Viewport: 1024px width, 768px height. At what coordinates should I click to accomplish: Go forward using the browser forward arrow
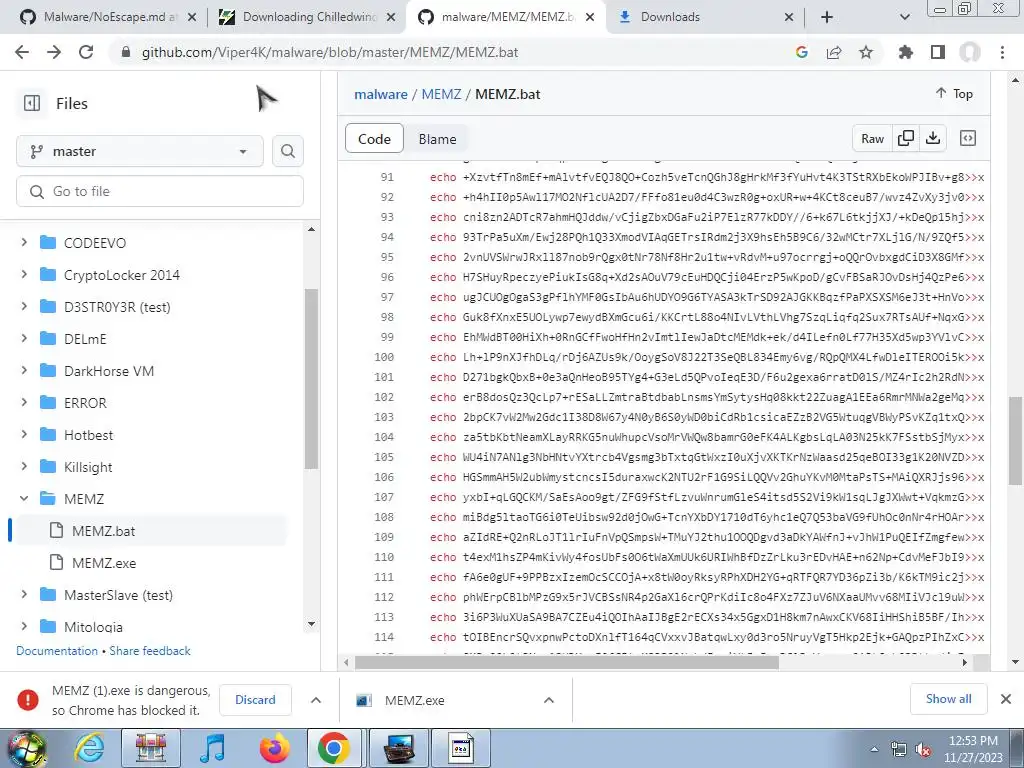point(54,52)
